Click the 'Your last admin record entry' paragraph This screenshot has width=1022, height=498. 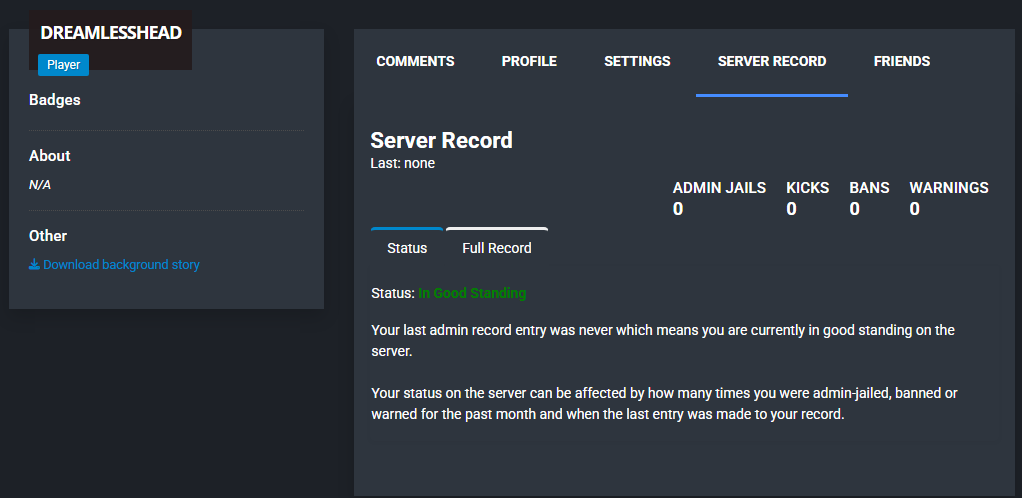[x=663, y=341]
